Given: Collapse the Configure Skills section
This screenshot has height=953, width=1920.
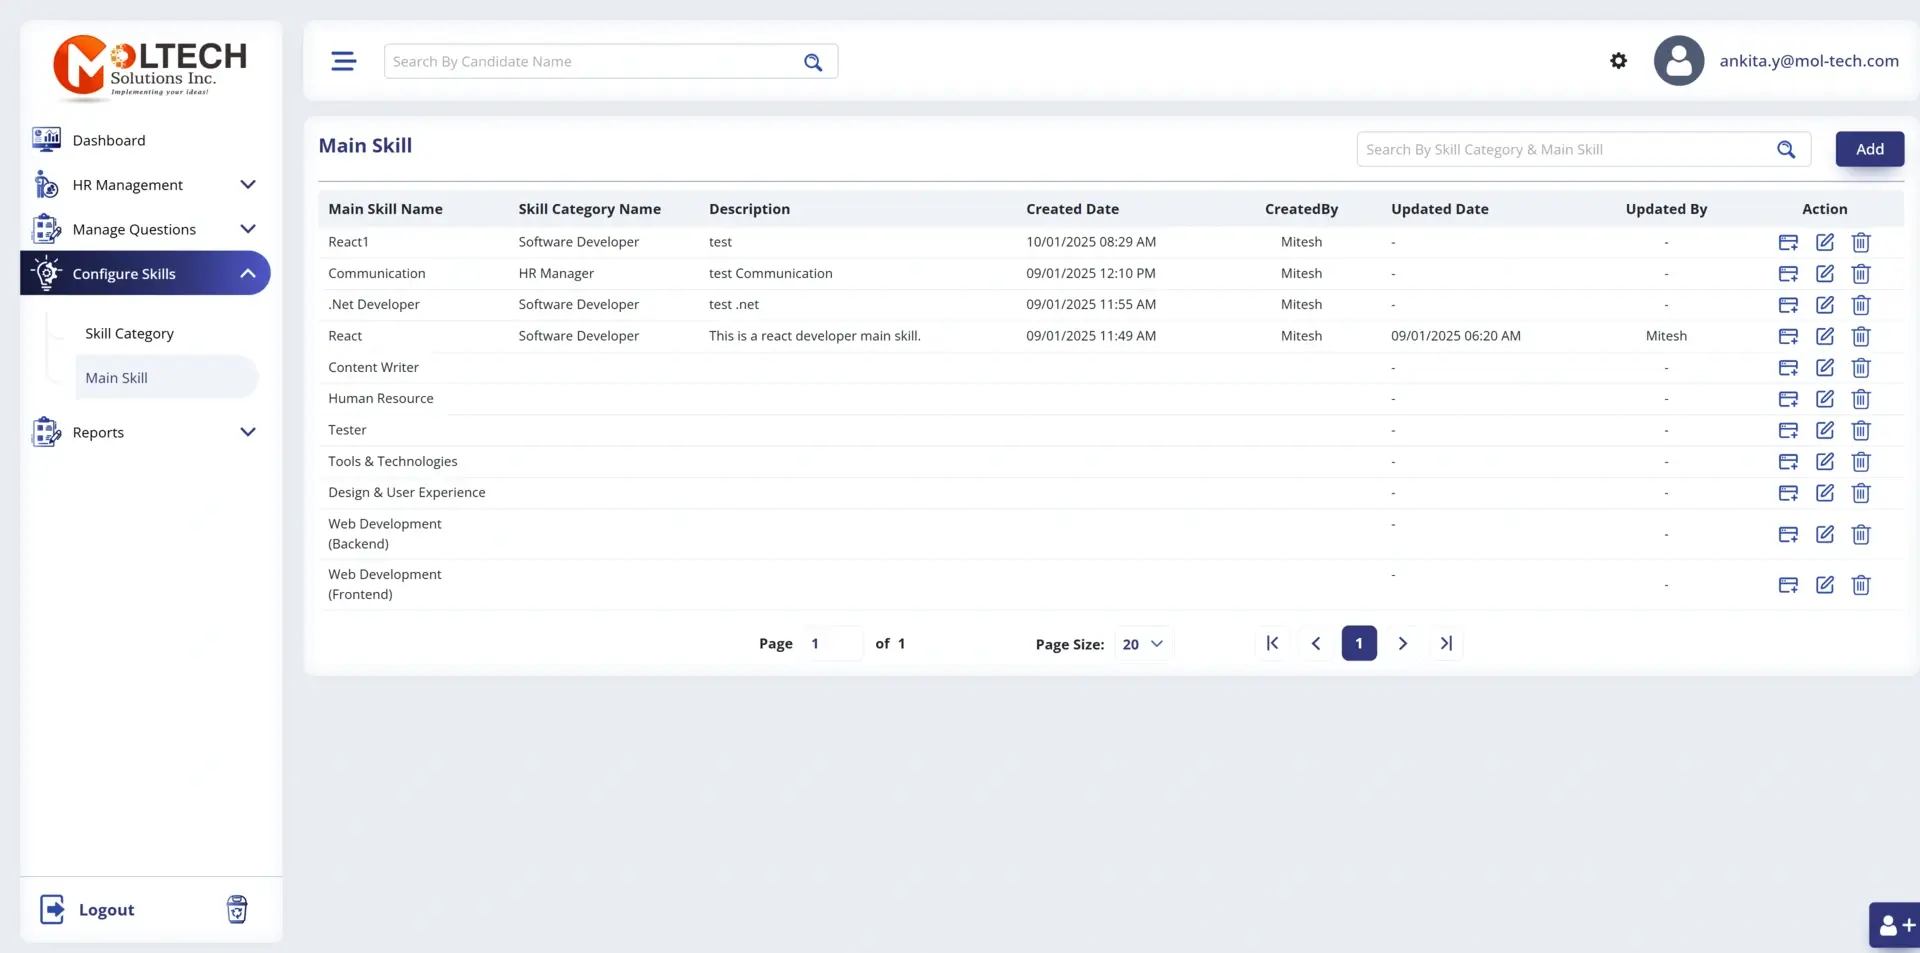Looking at the screenshot, I should (x=247, y=274).
